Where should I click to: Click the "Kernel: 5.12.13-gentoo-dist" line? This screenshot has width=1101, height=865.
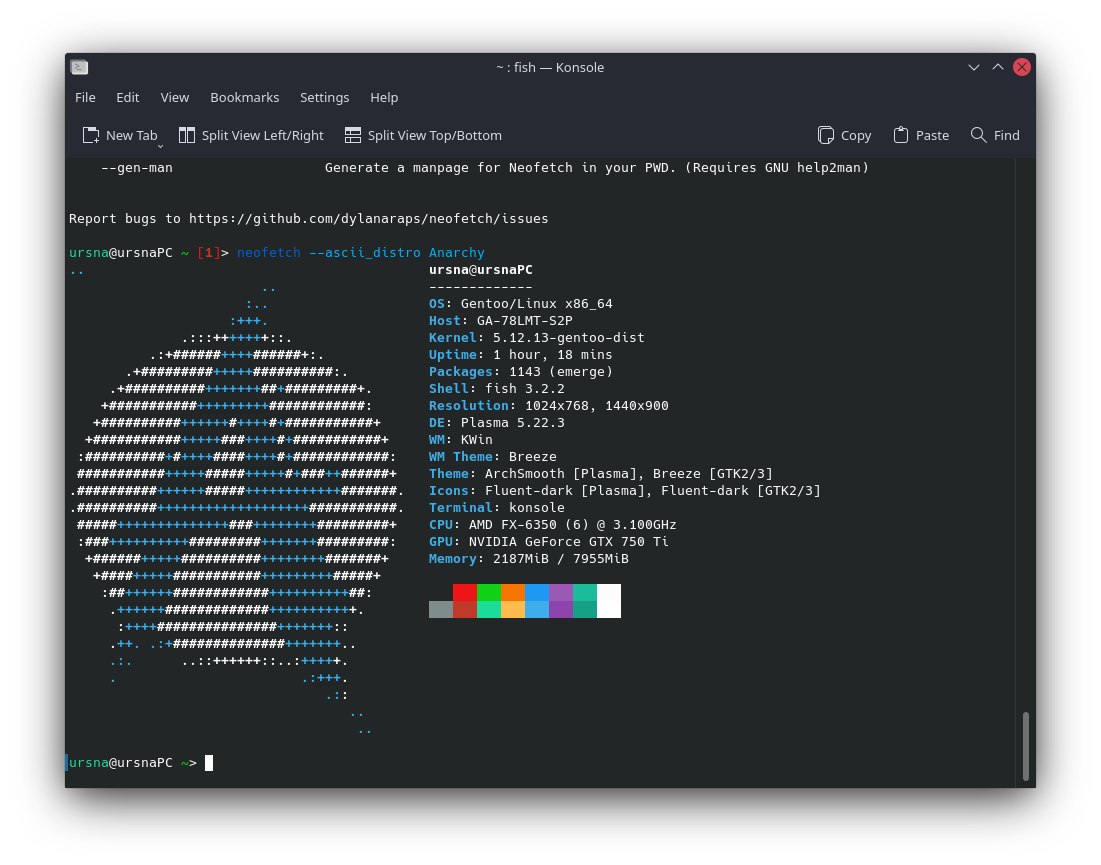tap(536, 338)
